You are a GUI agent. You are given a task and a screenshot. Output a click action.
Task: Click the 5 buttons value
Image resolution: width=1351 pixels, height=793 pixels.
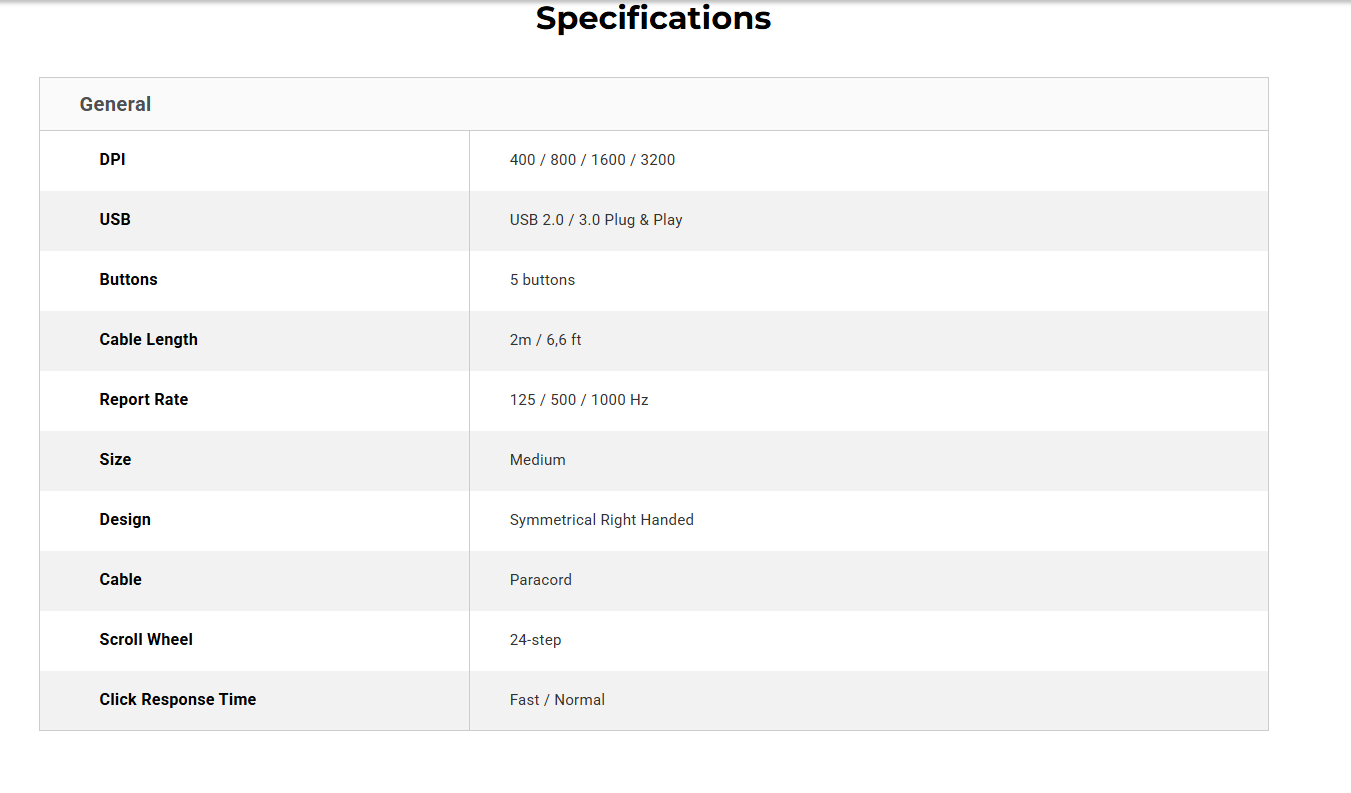point(542,280)
